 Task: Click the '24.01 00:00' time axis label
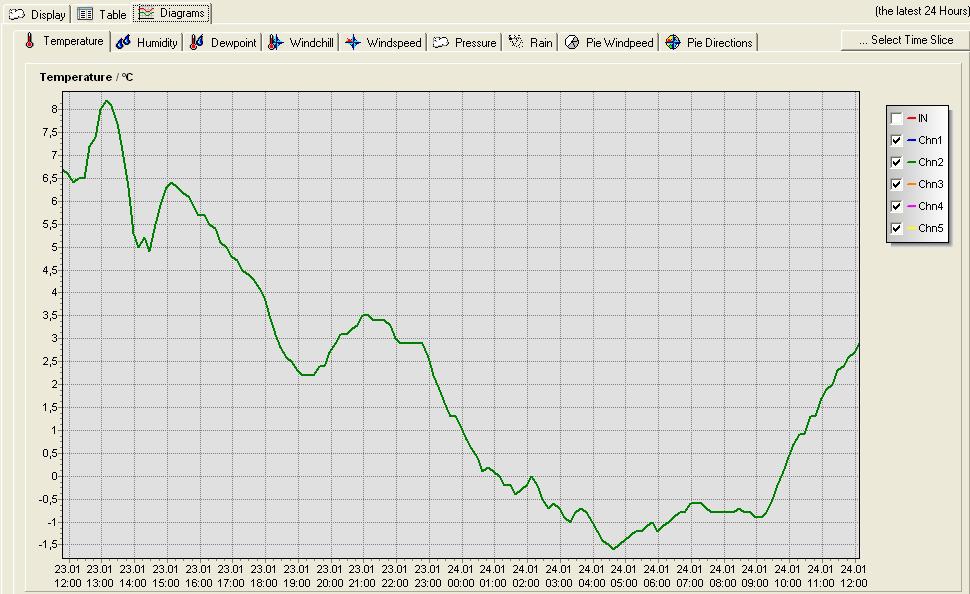pos(460,576)
